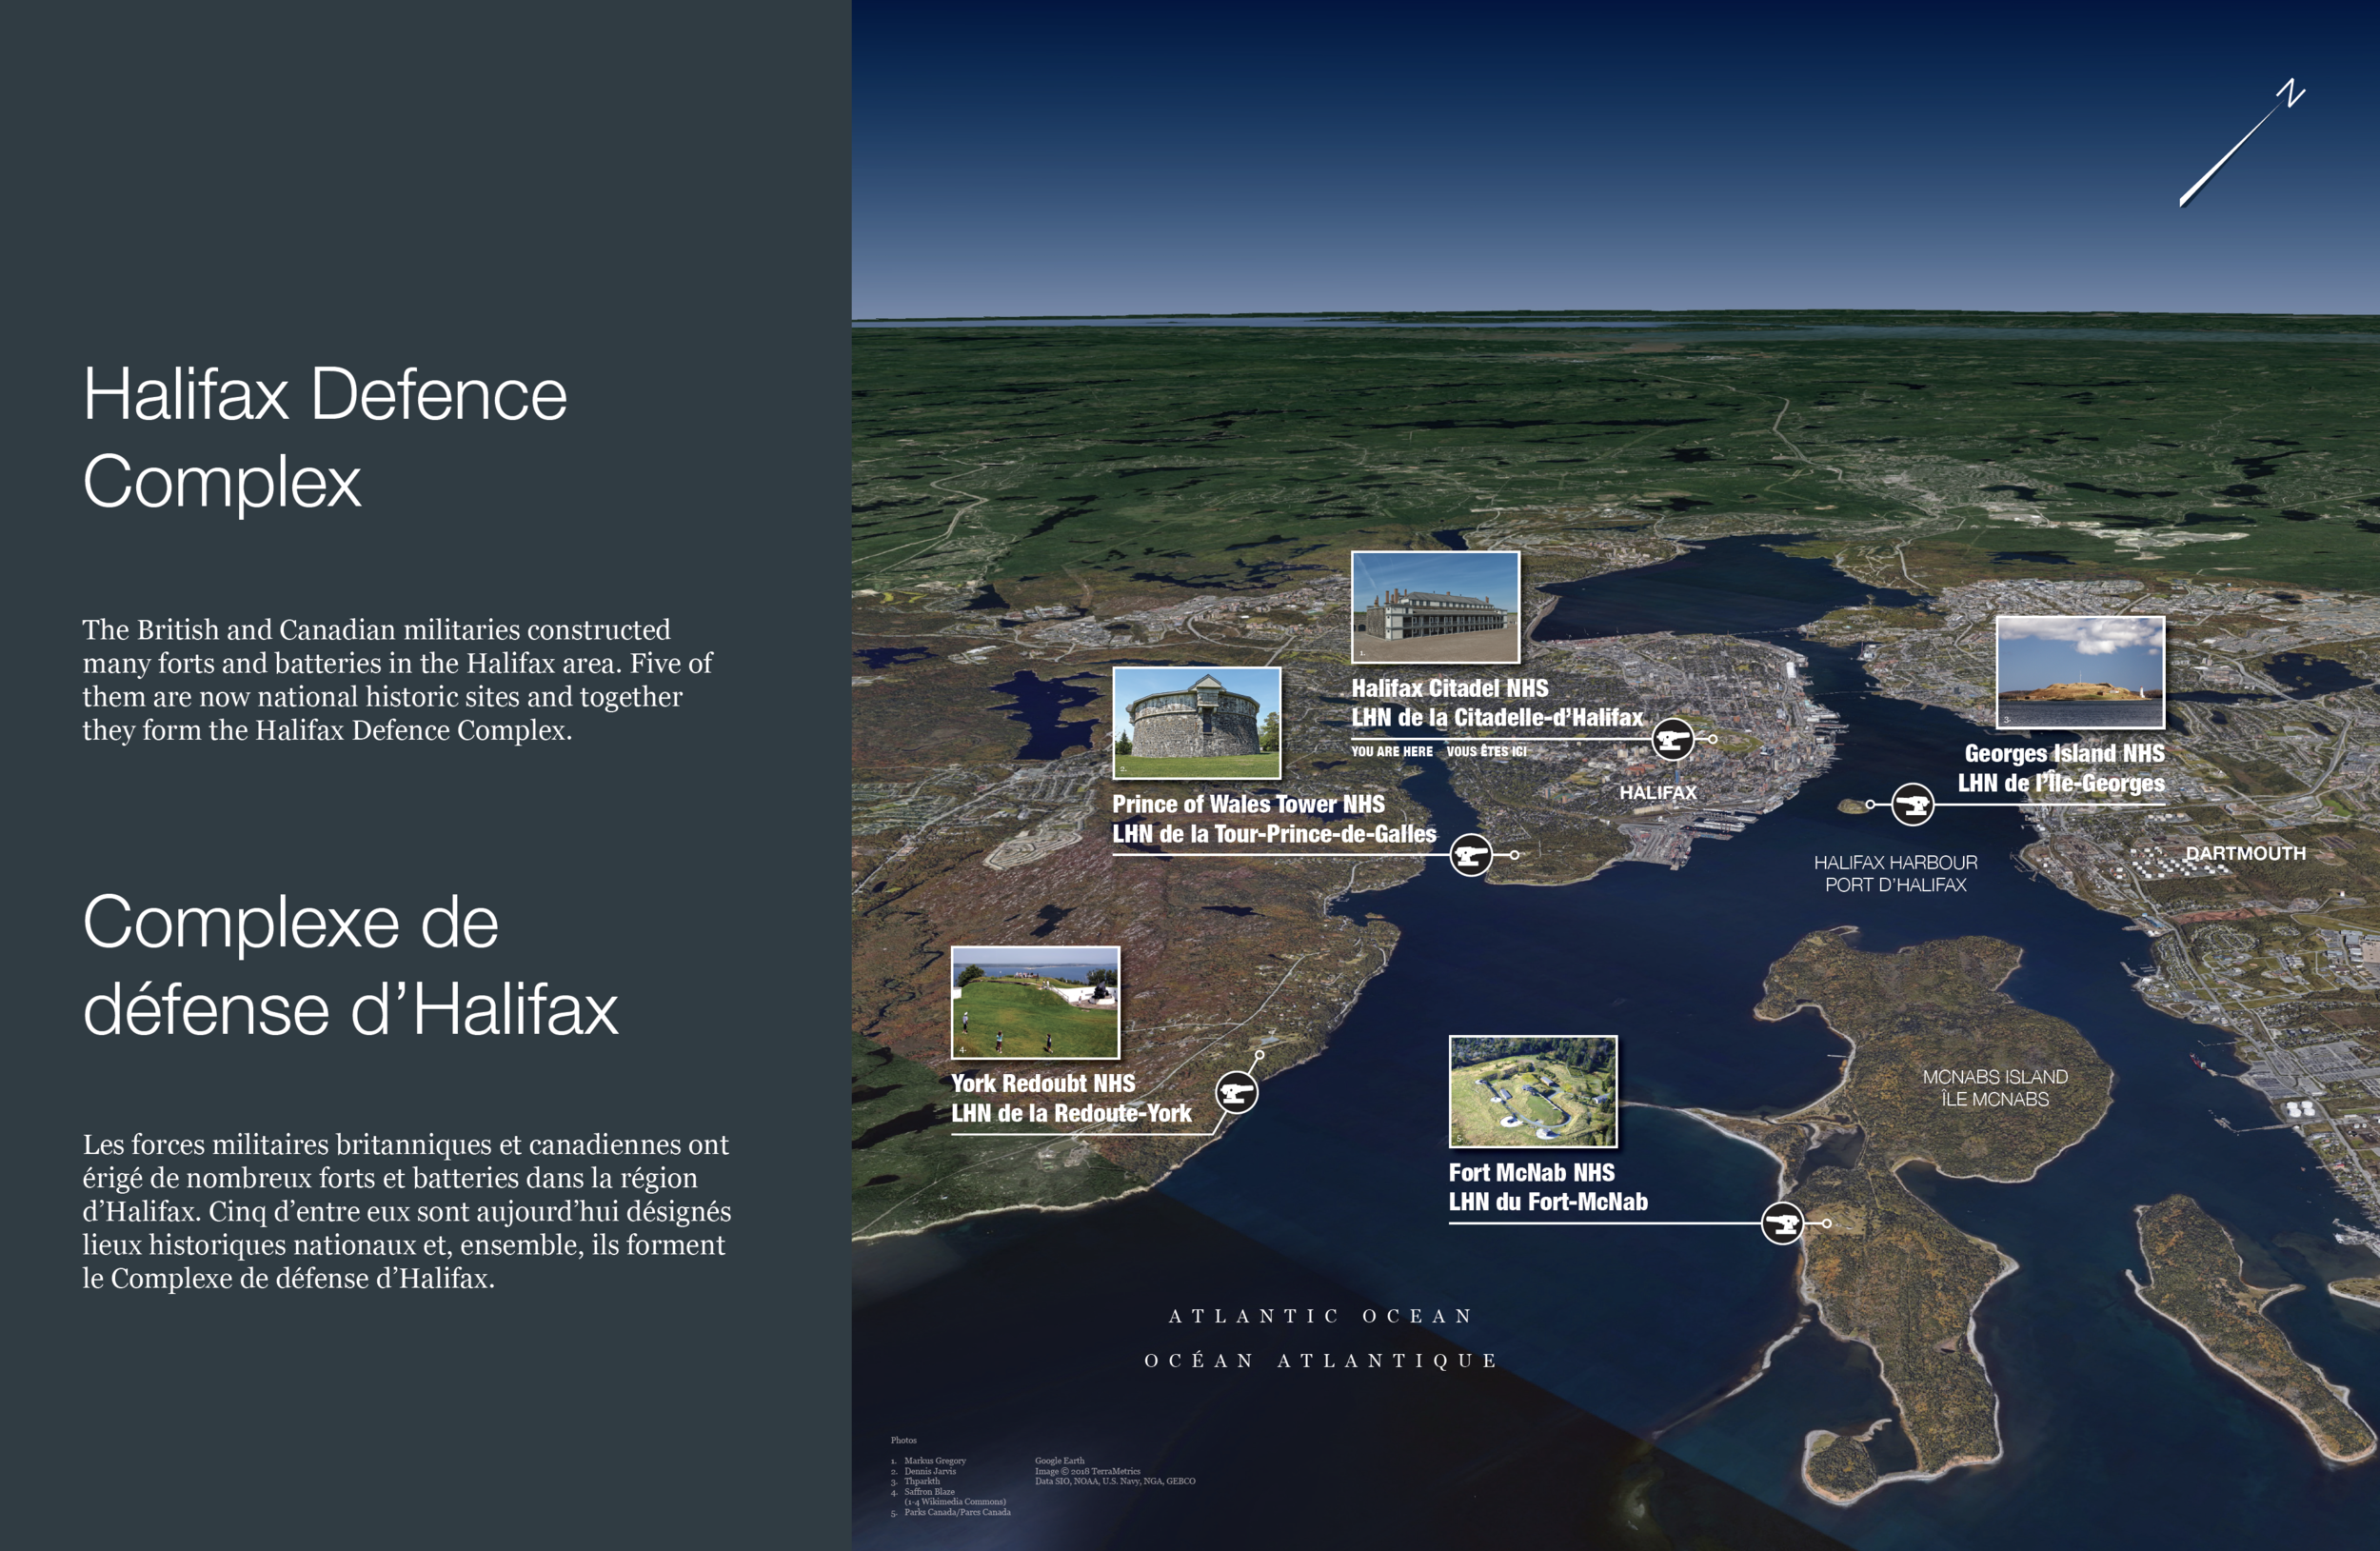Viewport: 2380px width, 1551px height.
Task: Click the 'ATLANTIC OCEAN' label
Action: (1321, 1316)
